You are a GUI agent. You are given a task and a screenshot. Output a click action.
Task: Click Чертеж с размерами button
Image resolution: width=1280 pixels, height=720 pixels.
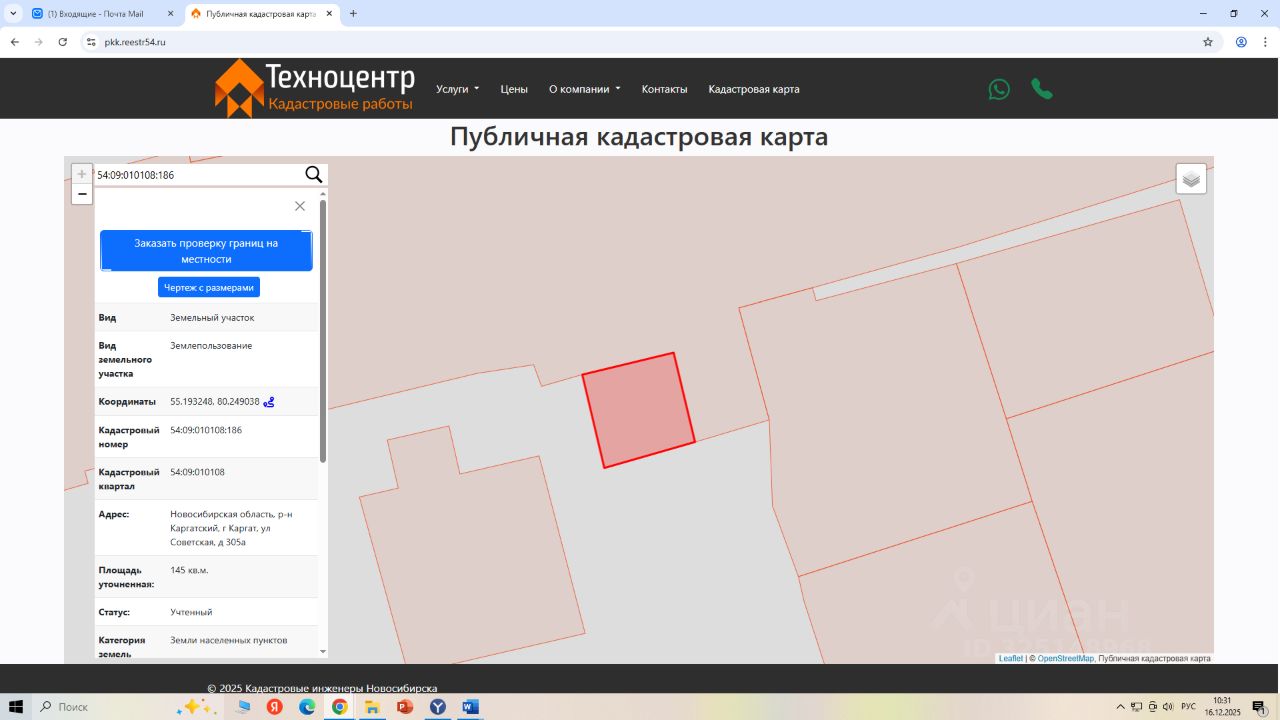tap(209, 287)
